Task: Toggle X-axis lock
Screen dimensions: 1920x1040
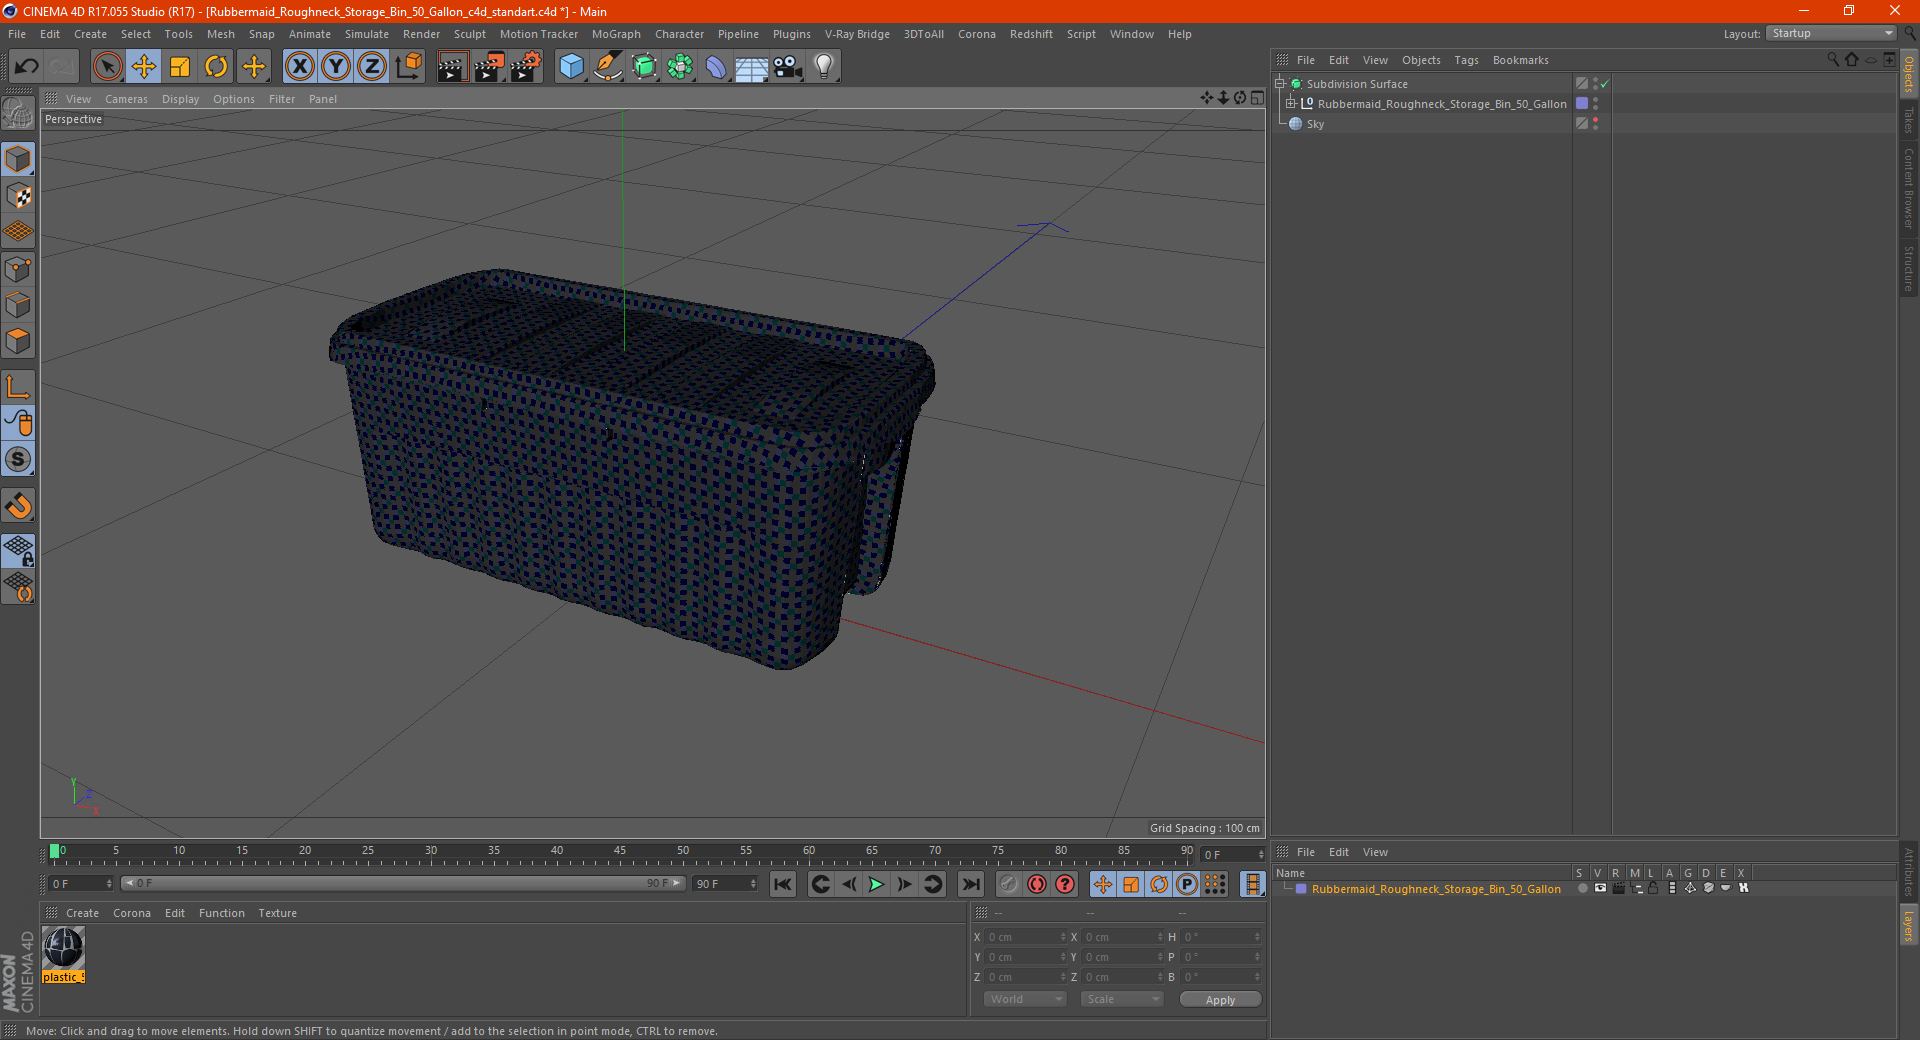Action: click(299, 67)
